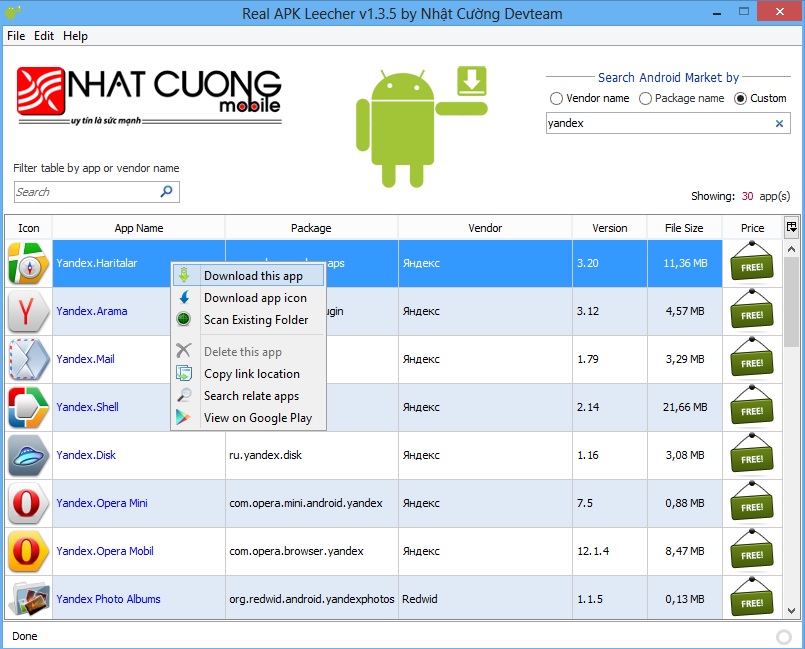Viewport: 805px width, 649px height.
Task: Click the Android robot download logo
Action: (421, 126)
